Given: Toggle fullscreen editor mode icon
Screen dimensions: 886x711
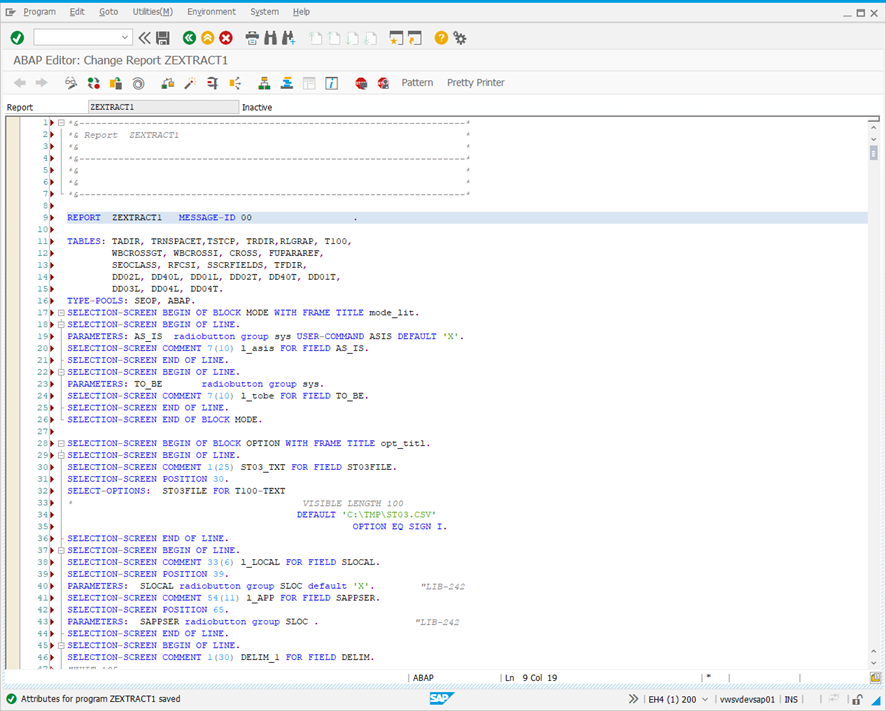Looking at the screenshot, I should (x=307, y=83).
